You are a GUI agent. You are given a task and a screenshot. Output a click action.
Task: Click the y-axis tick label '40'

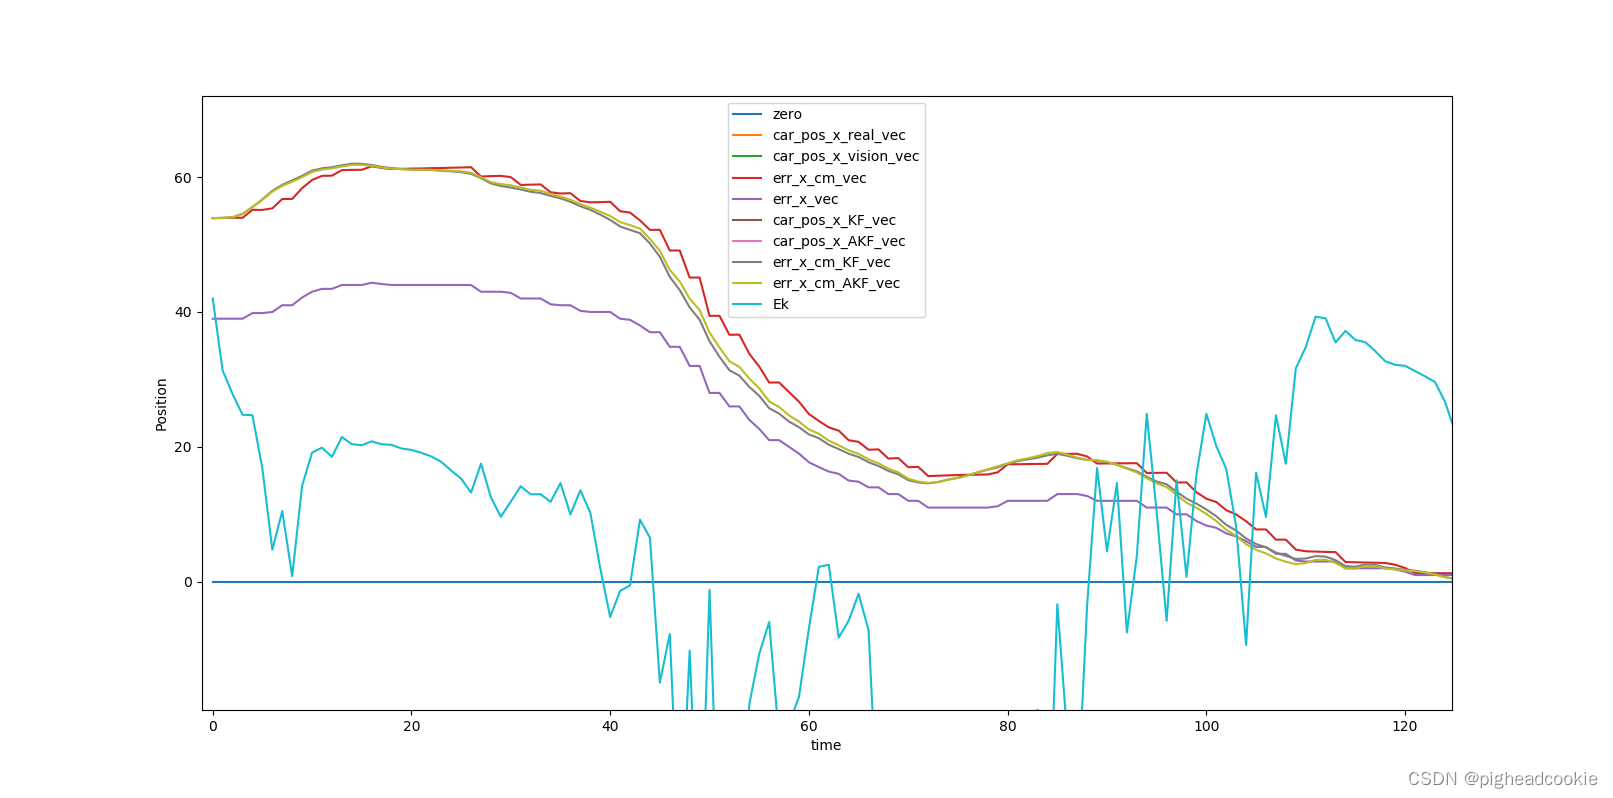pos(183,312)
